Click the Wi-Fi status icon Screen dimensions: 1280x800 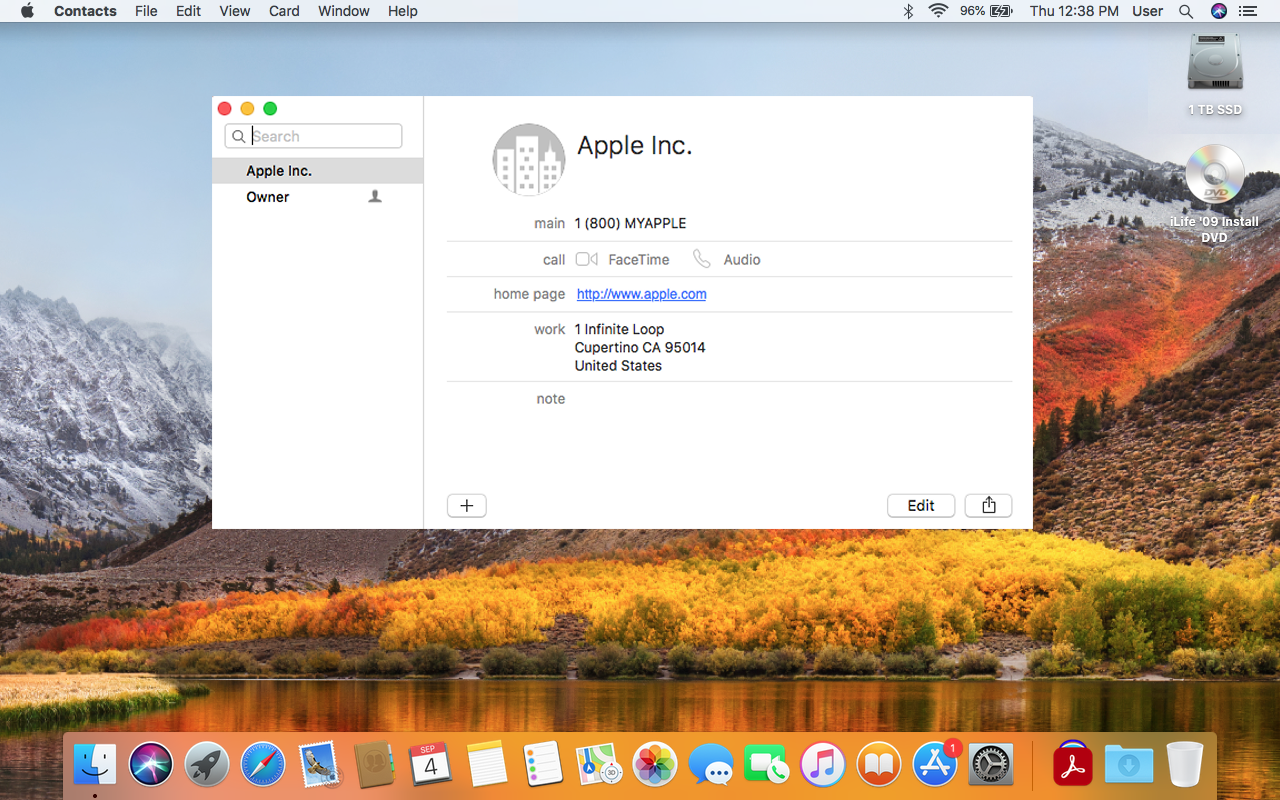pyautogui.click(x=938, y=11)
